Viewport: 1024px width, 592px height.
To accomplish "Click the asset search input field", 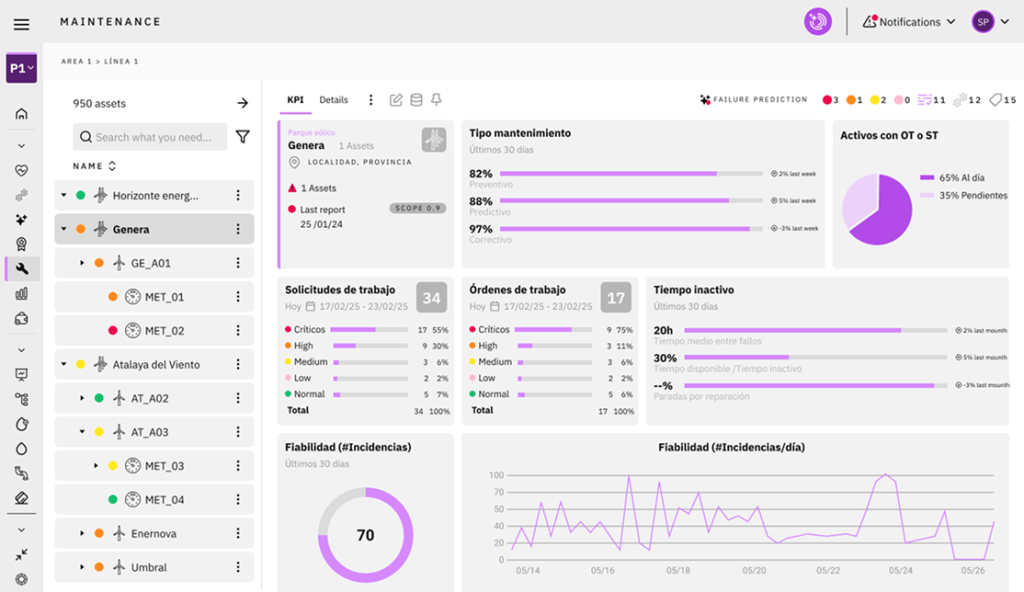I will (x=155, y=137).
